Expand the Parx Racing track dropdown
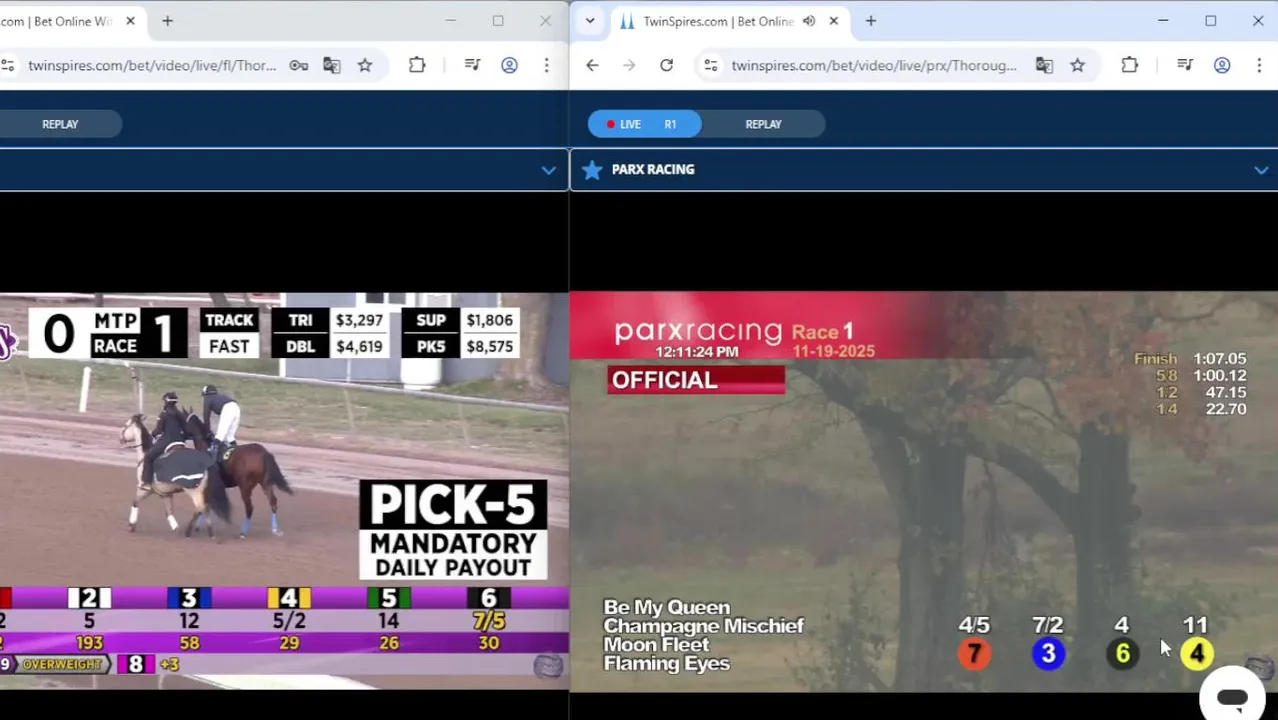This screenshot has width=1278, height=720. pos(1261,170)
